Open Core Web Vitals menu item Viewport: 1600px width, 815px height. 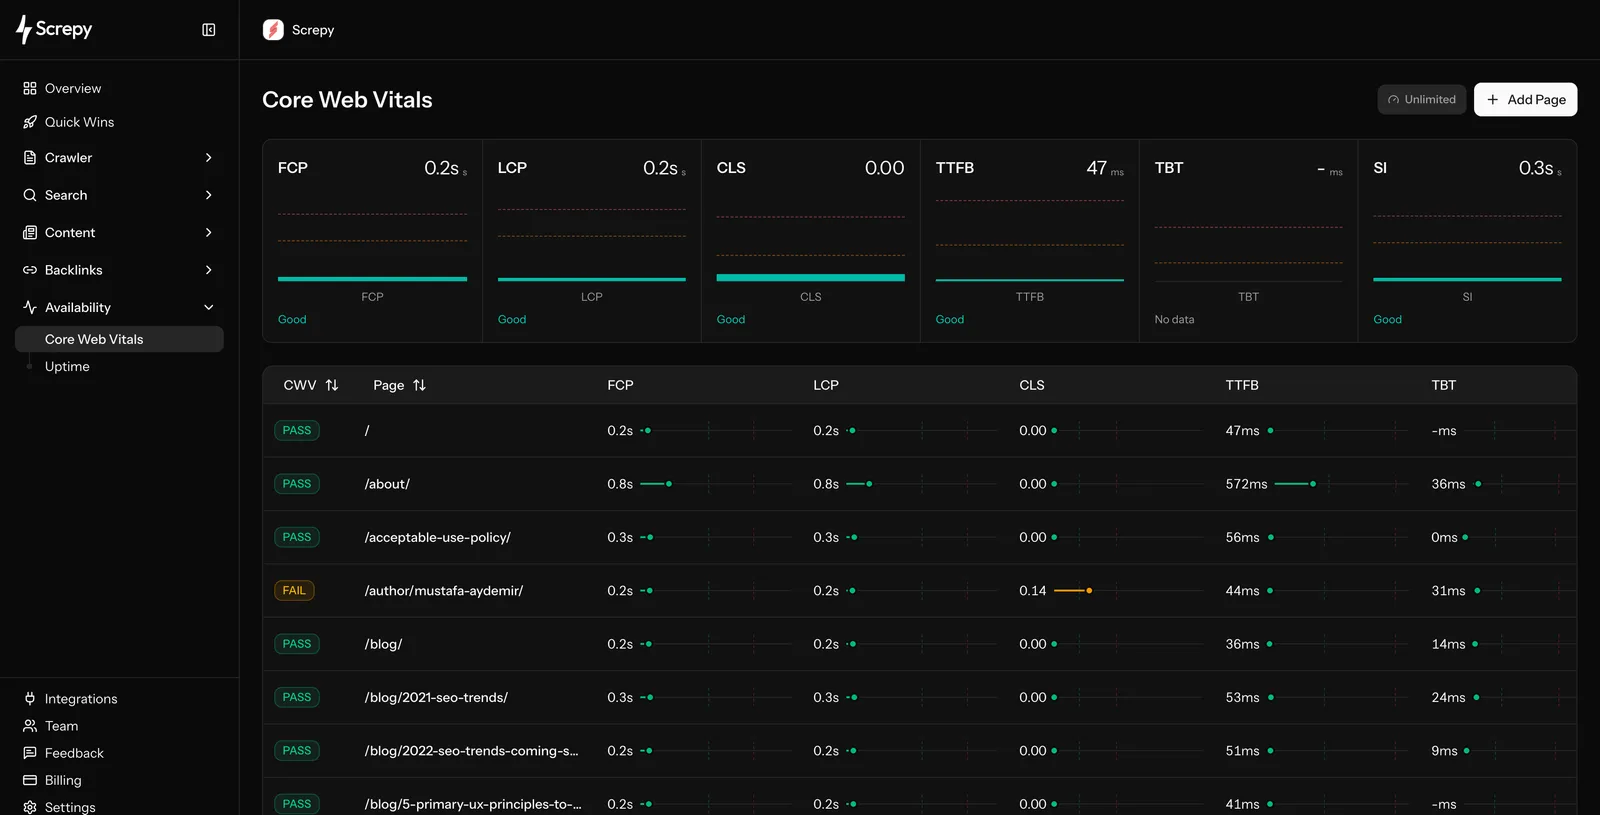coord(119,339)
